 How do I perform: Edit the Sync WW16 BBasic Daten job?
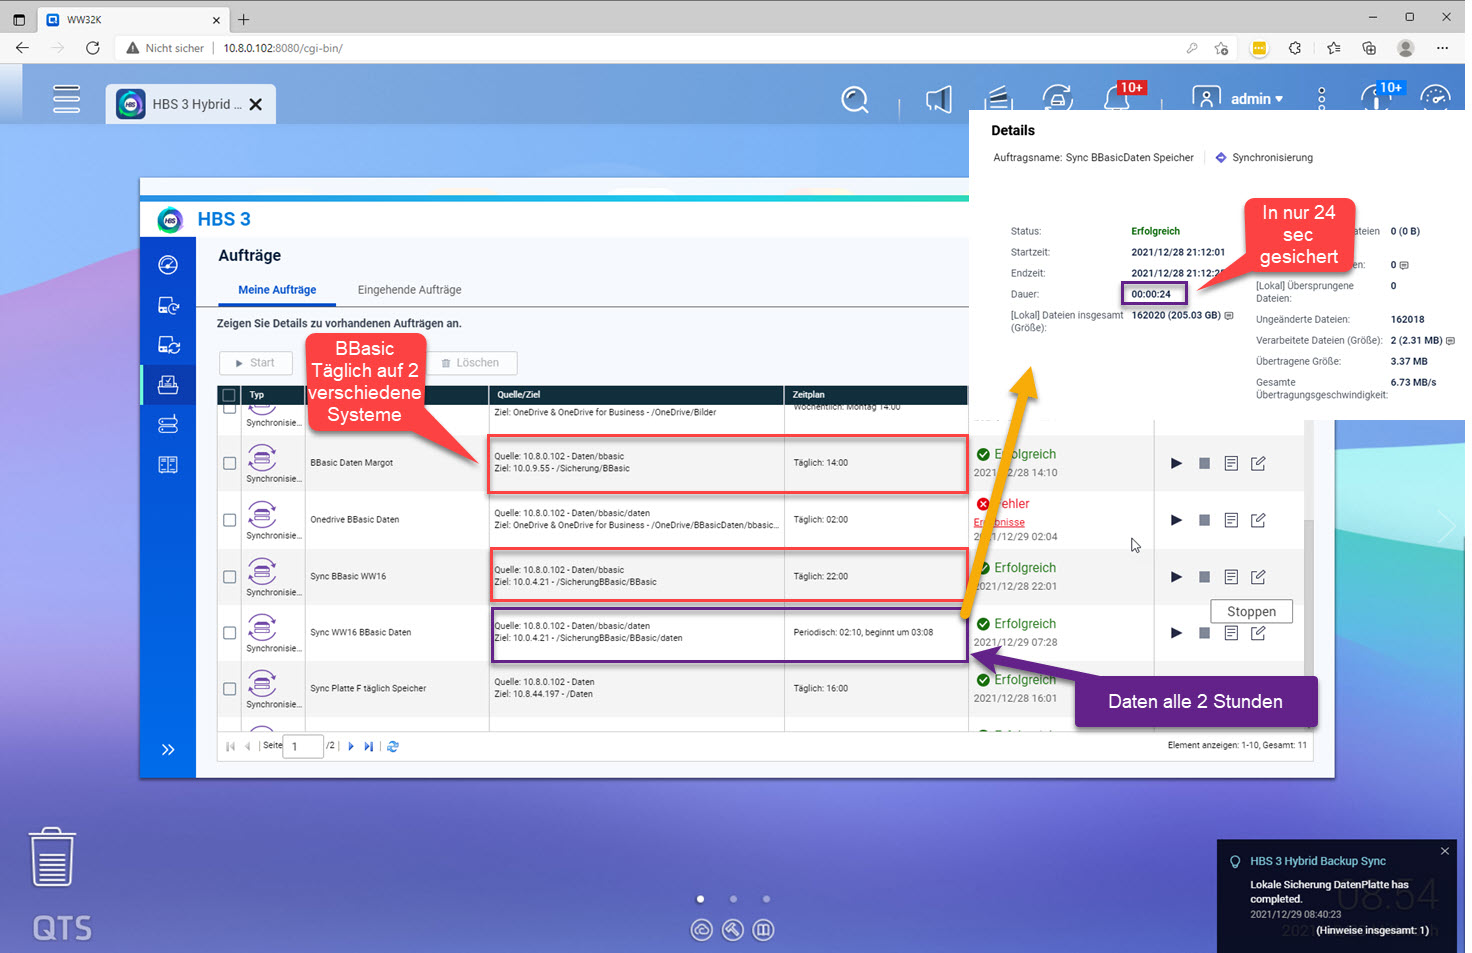[1258, 633]
